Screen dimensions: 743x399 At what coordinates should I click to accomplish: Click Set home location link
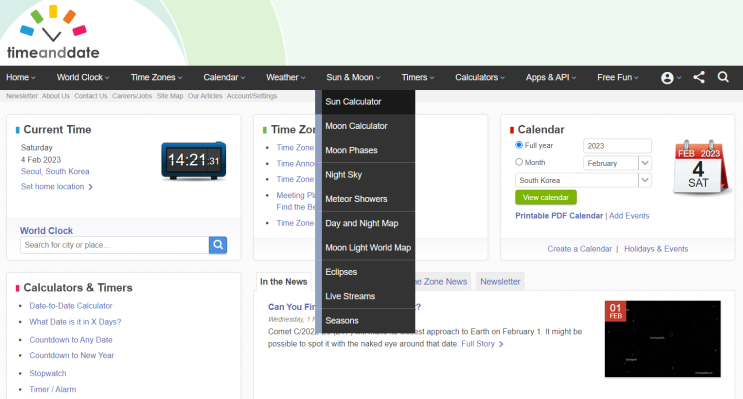pos(52,187)
